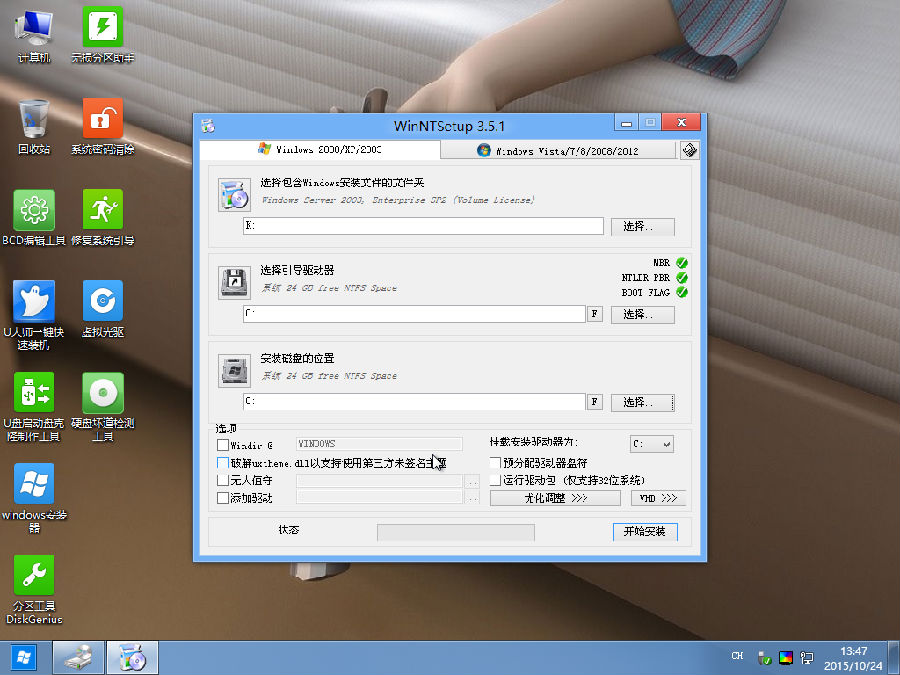Click the tool icon right of the tabs
This screenshot has height=675, width=900.
(x=689, y=150)
